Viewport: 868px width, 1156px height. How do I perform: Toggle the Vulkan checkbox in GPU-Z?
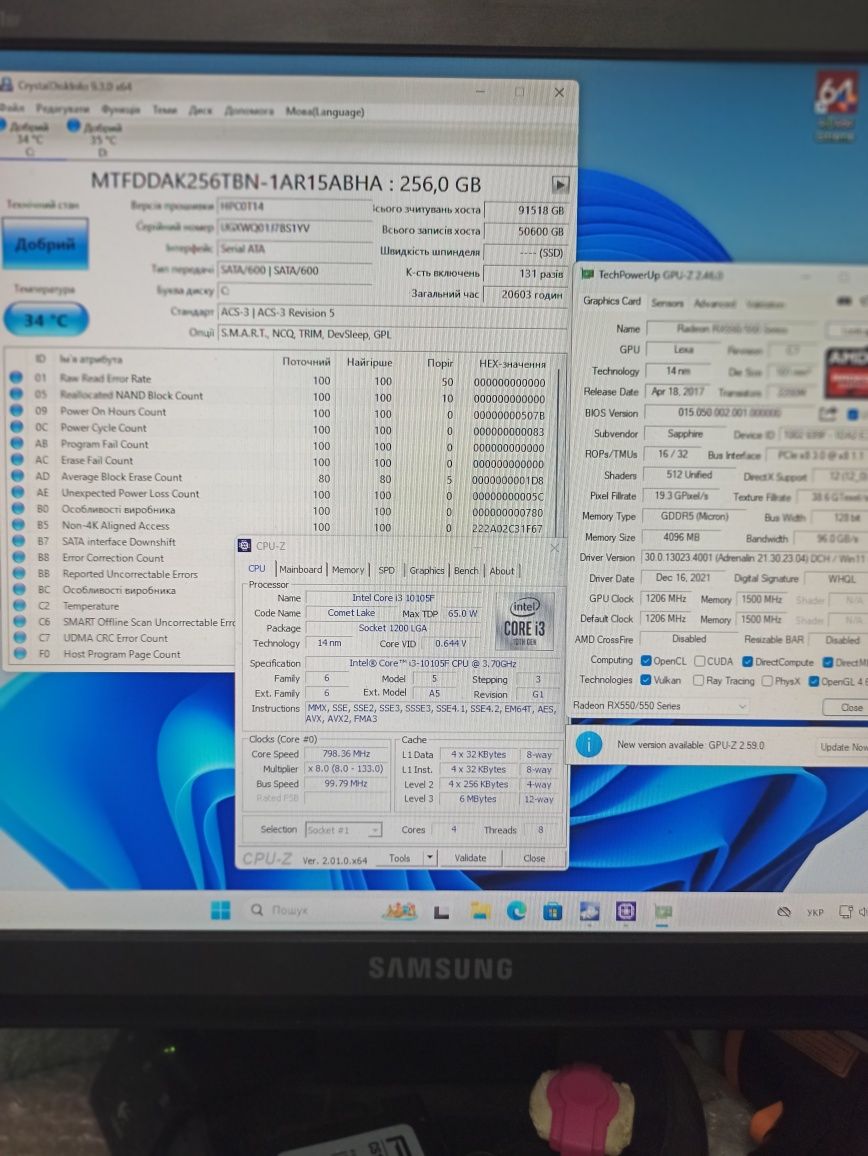click(x=646, y=680)
